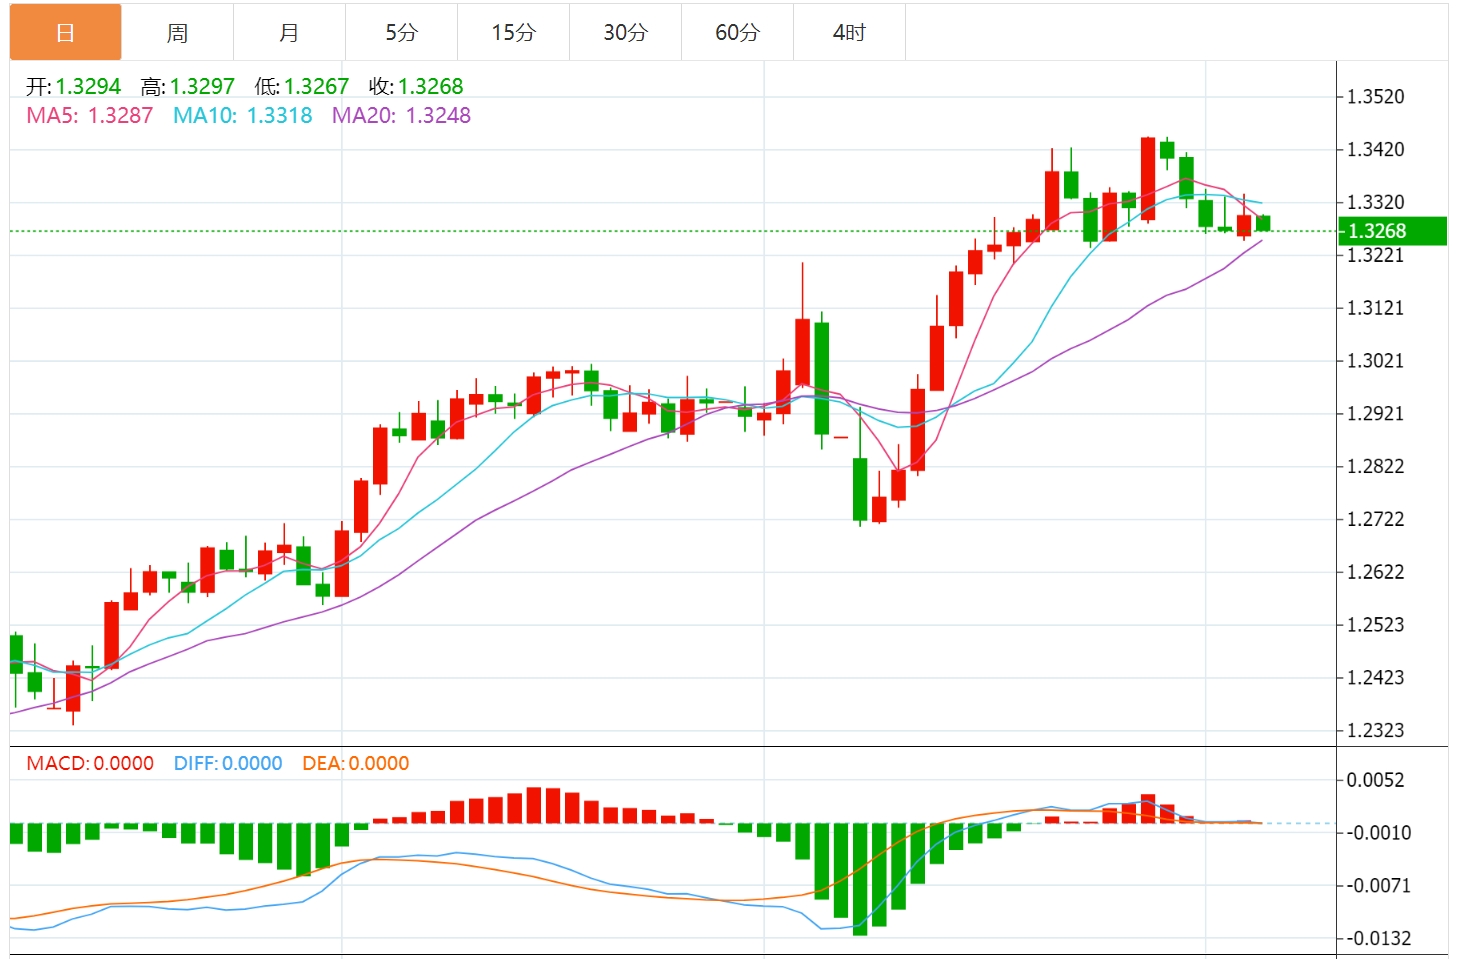The image size is (1457, 959).
Task: Click the -0.0132 MACD axis label
Action: [x=1379, y=939]
